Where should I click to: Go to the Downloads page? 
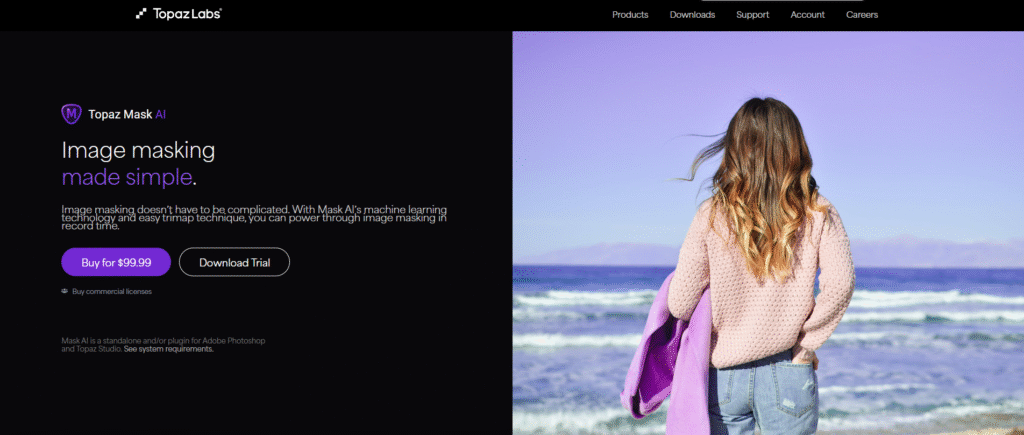pos(692,15)
